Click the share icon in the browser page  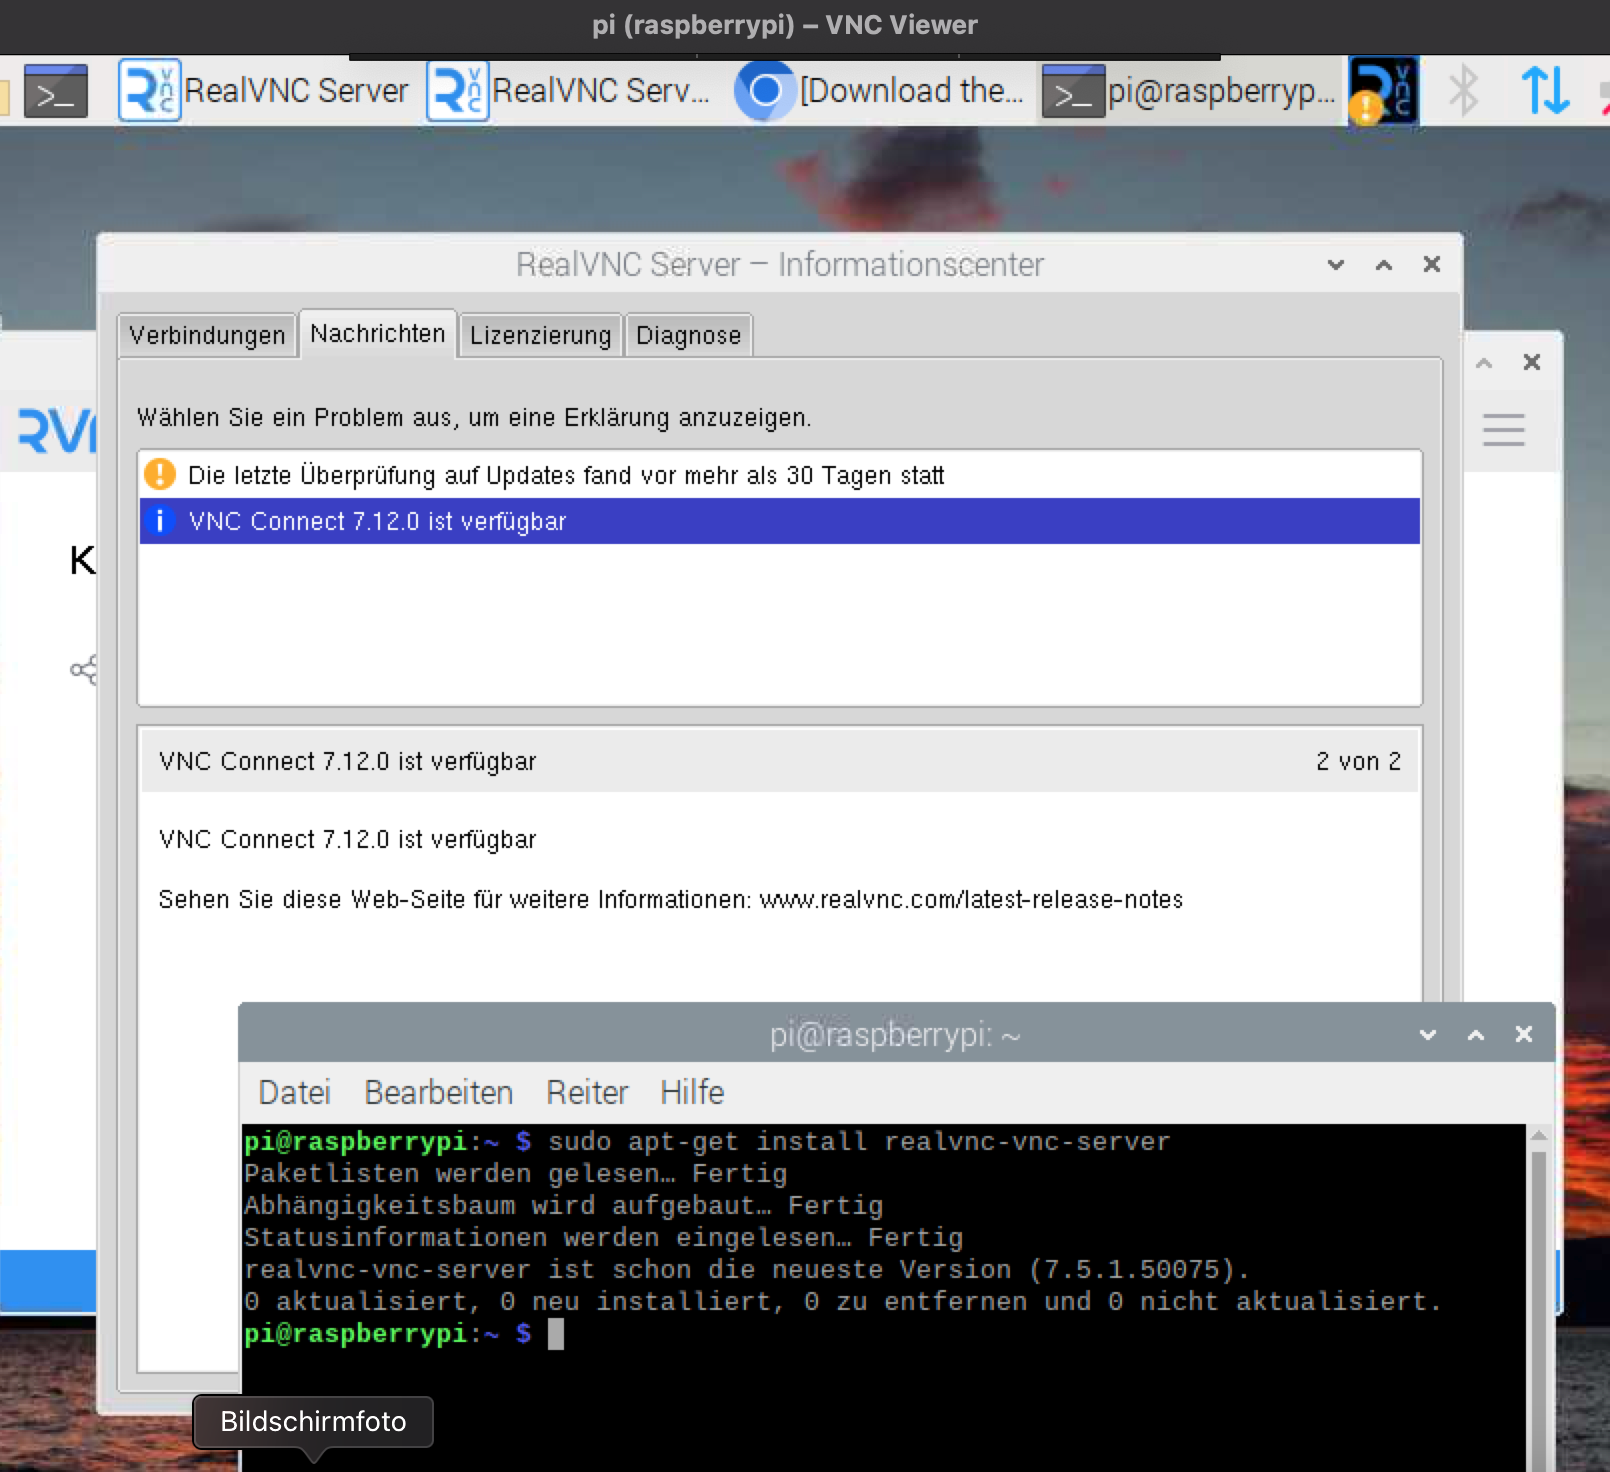coord(84,669)
